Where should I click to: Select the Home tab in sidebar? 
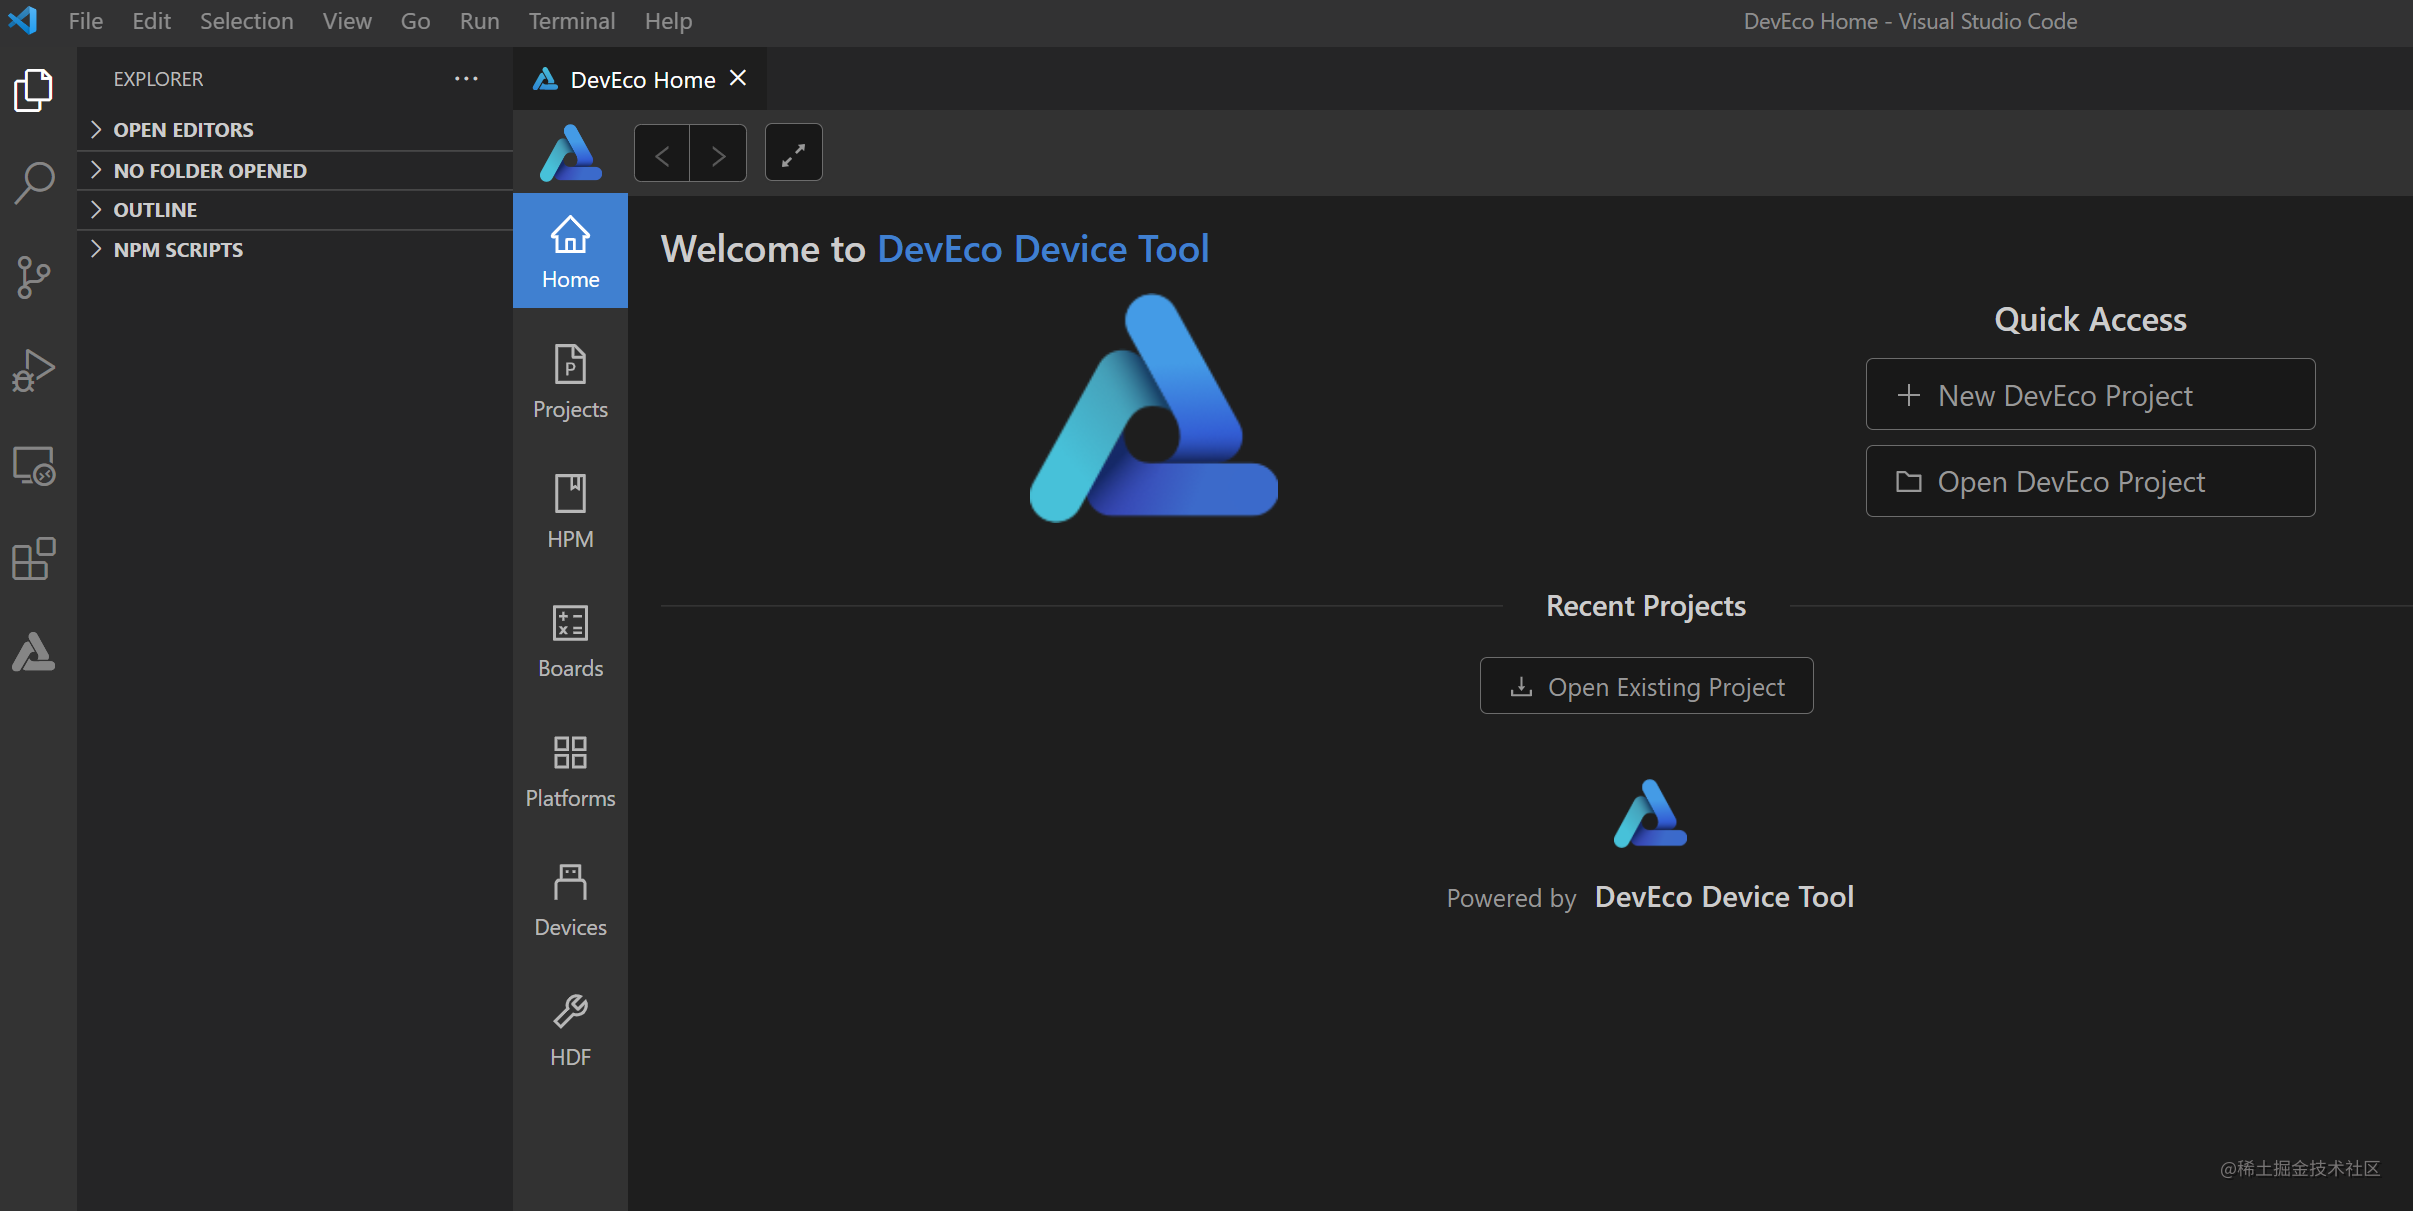pos(570,250)
